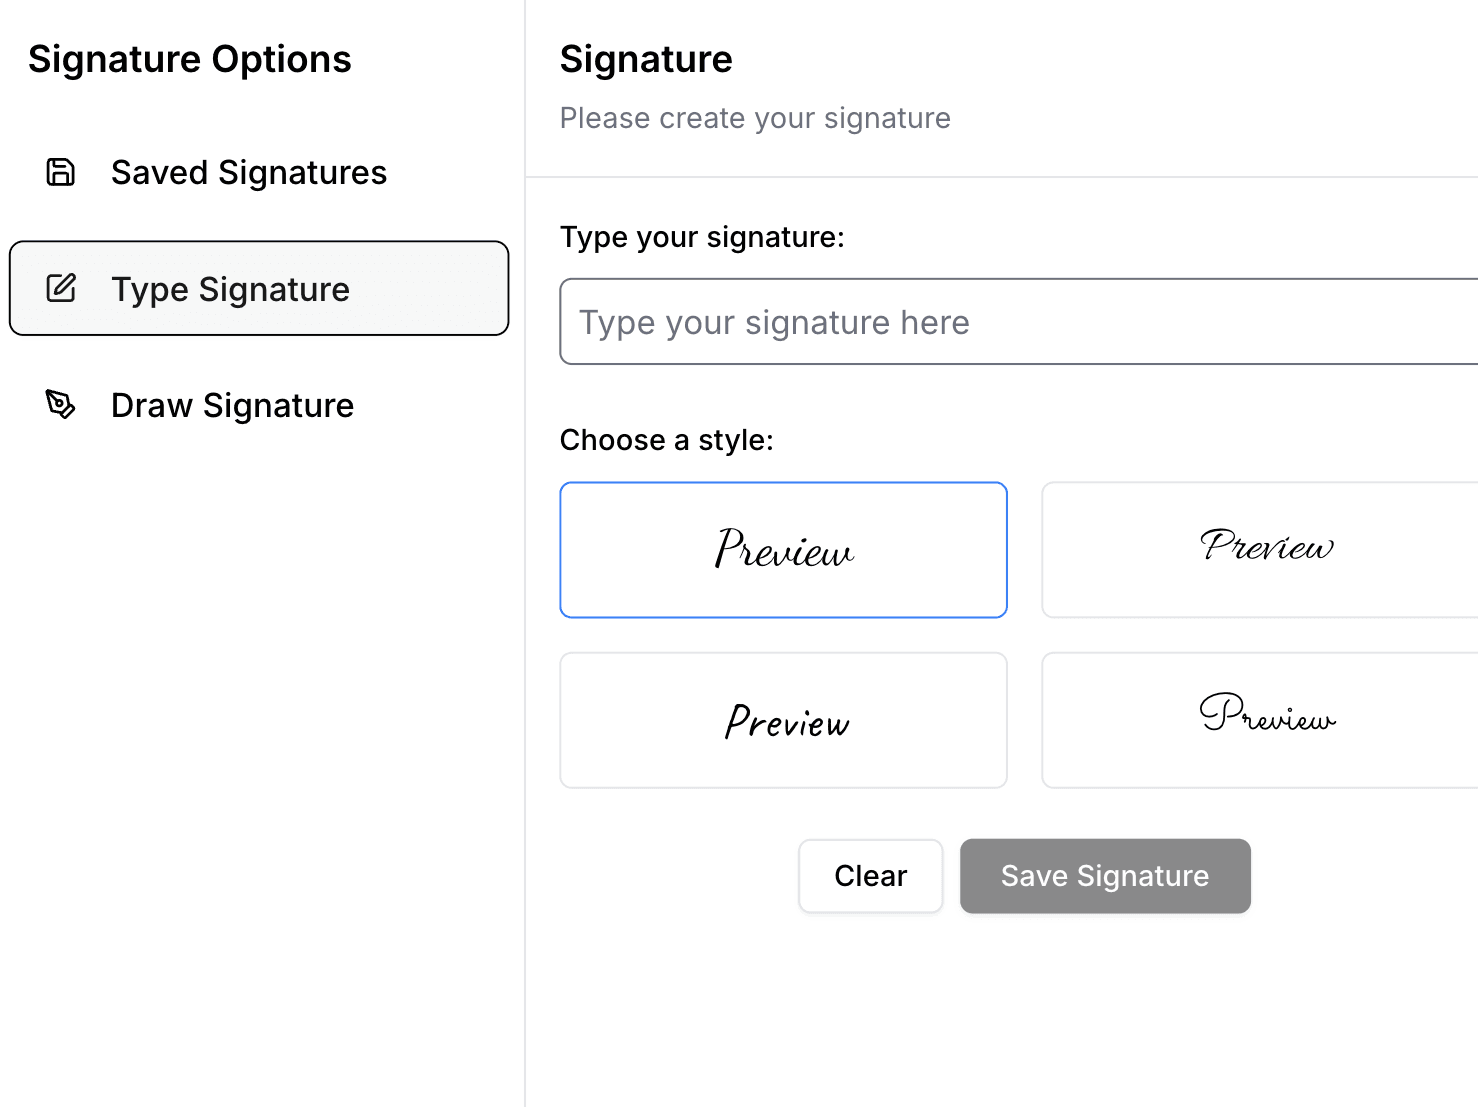Screen dimensions: 1478x1107
Task: Choose the top-right slanted Preview style
Action: point(1260,550)
